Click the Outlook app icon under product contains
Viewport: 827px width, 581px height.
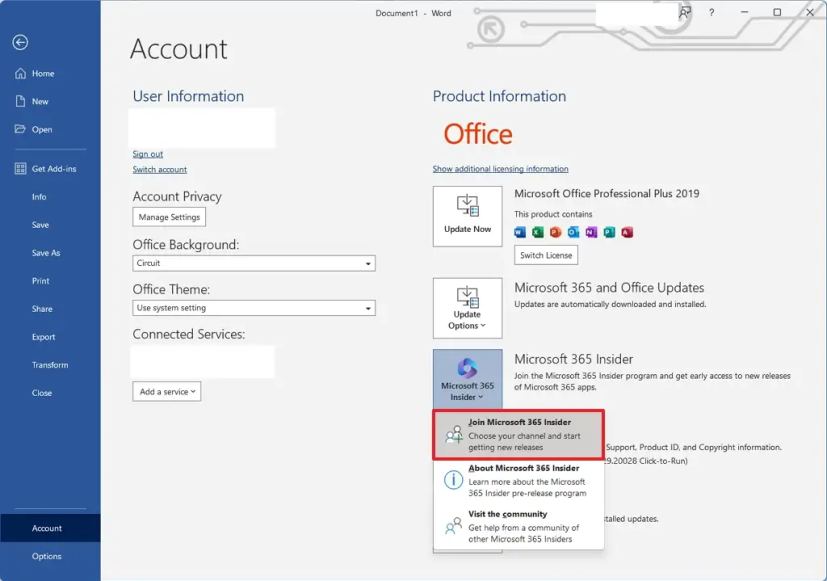(573, 232)
